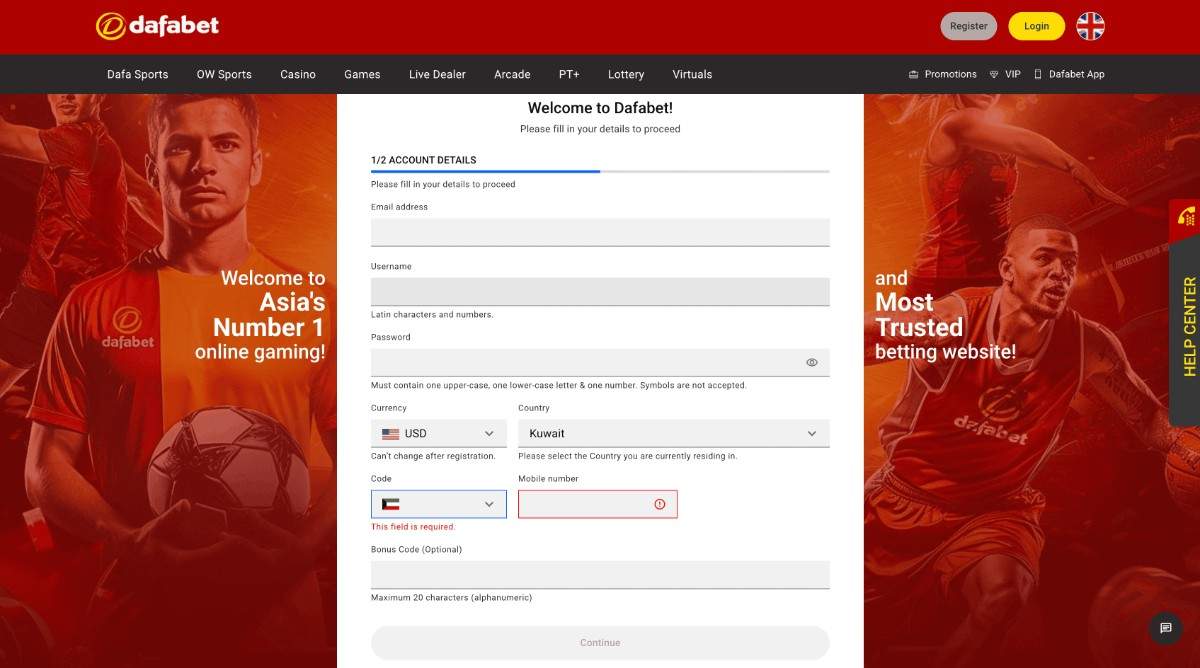
Task: Open the Games menu item
Action: point(362,74)
